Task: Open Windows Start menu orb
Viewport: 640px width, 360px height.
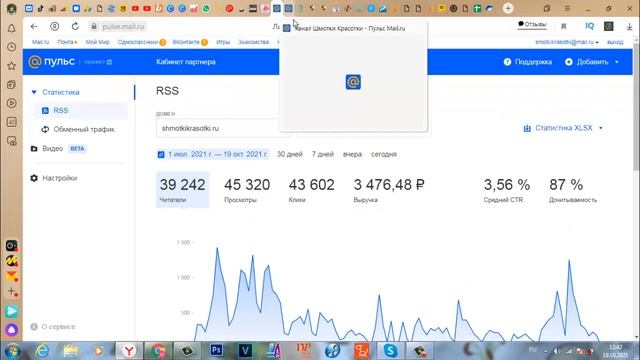Action: tap(13, 351)
